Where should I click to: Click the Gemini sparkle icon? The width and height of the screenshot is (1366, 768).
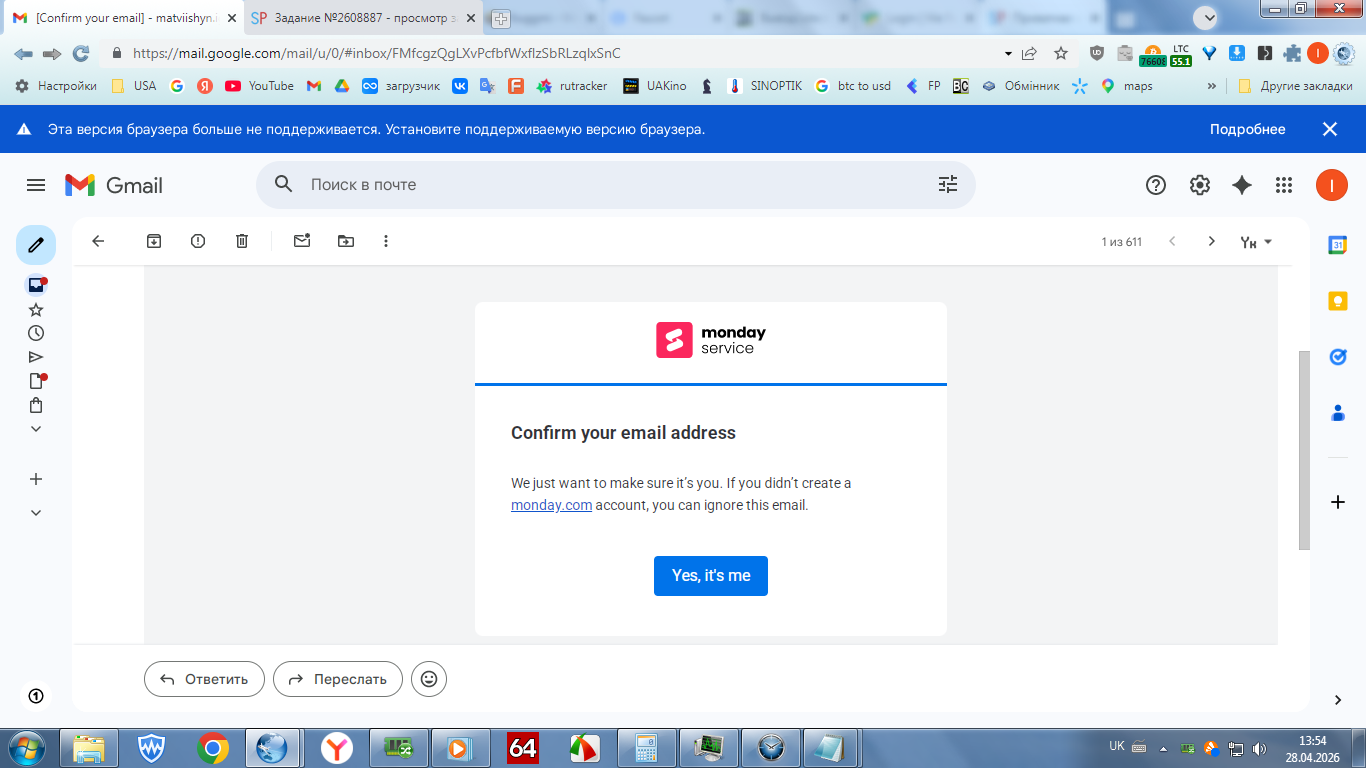point(1242,185)
